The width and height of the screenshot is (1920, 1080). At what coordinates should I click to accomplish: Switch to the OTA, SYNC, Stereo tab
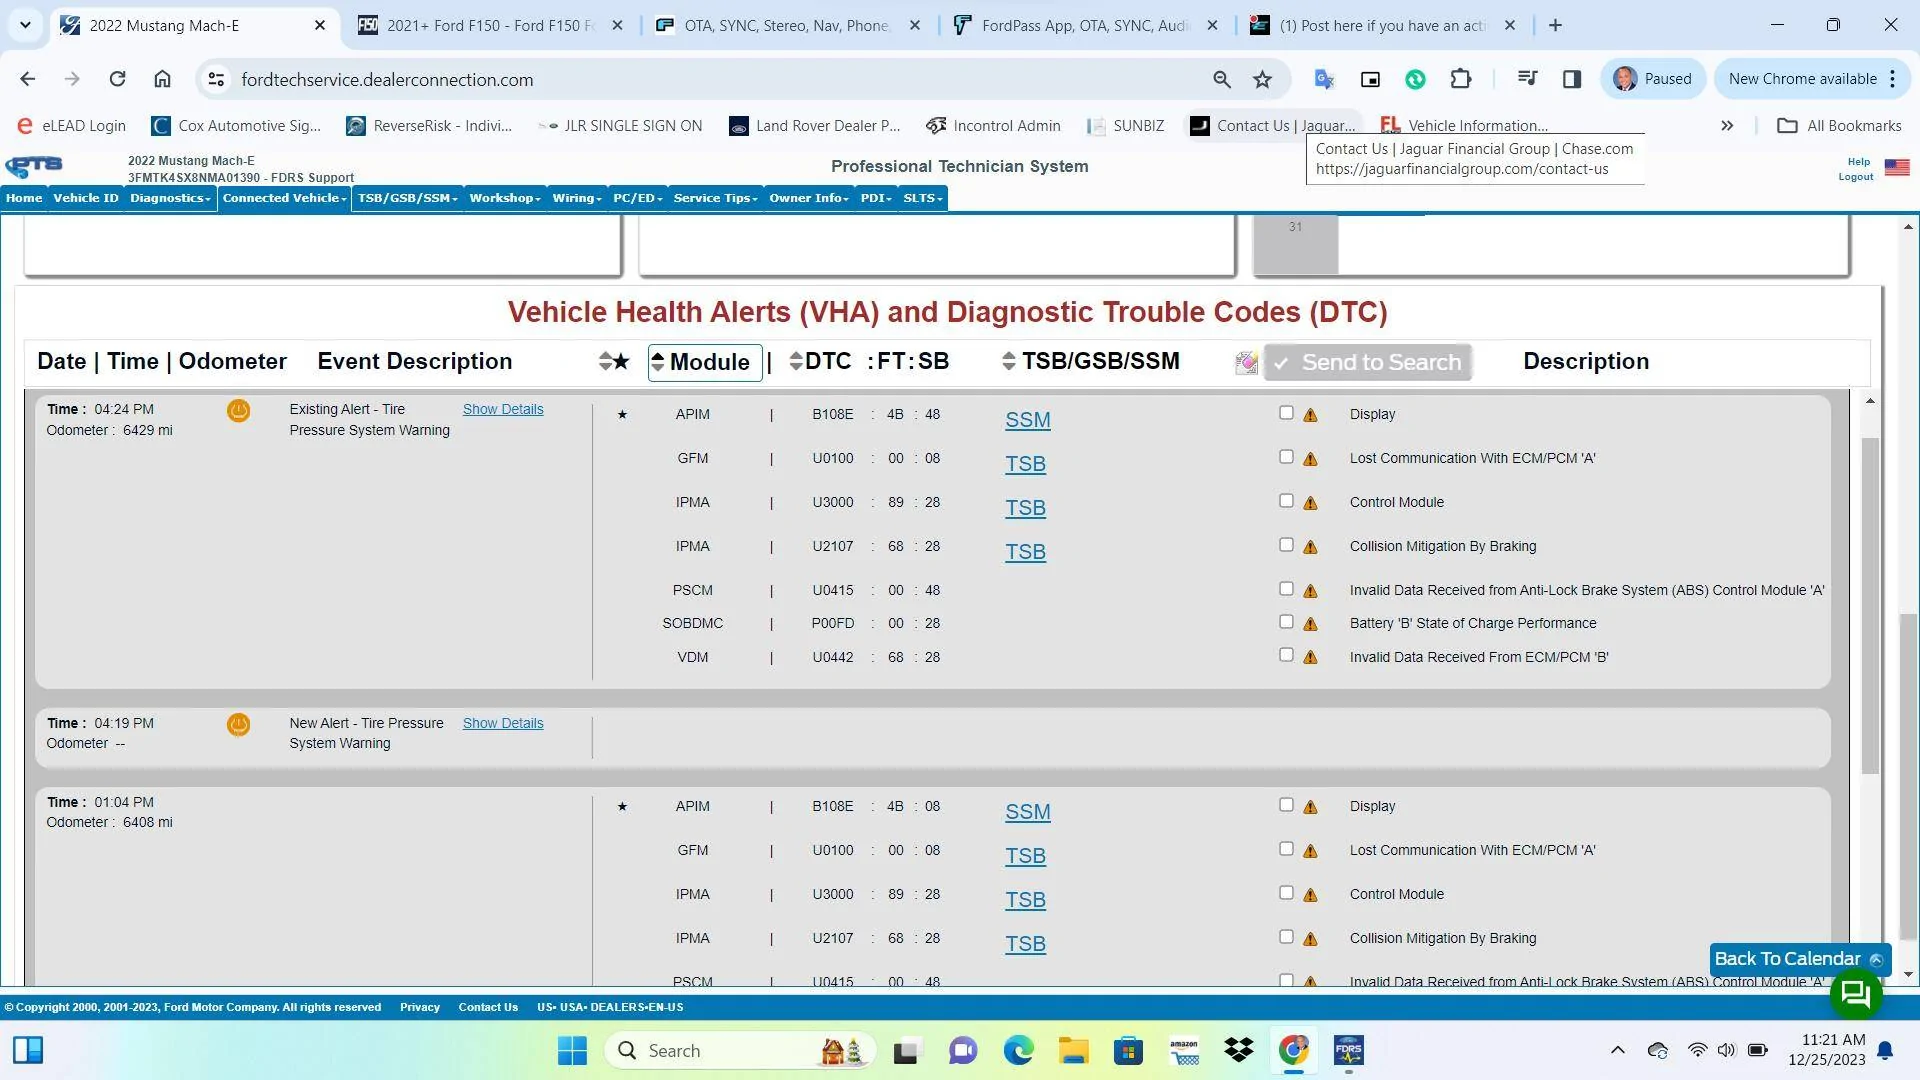click(x=787, y=25)
